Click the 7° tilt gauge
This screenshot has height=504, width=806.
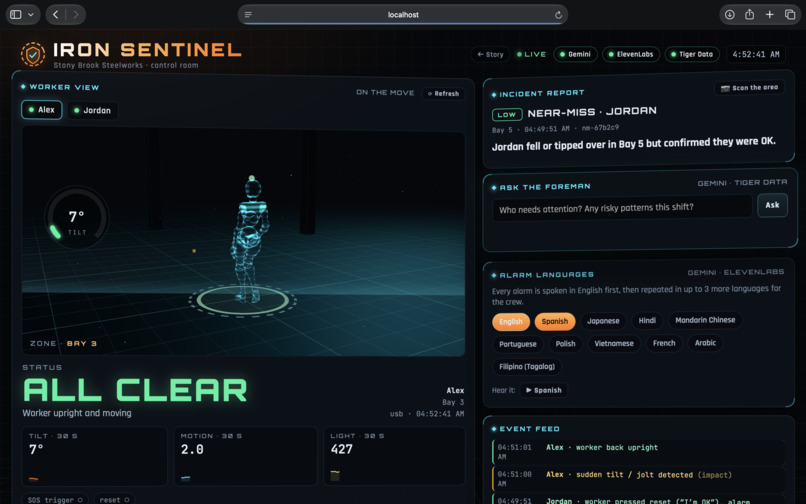77,219
